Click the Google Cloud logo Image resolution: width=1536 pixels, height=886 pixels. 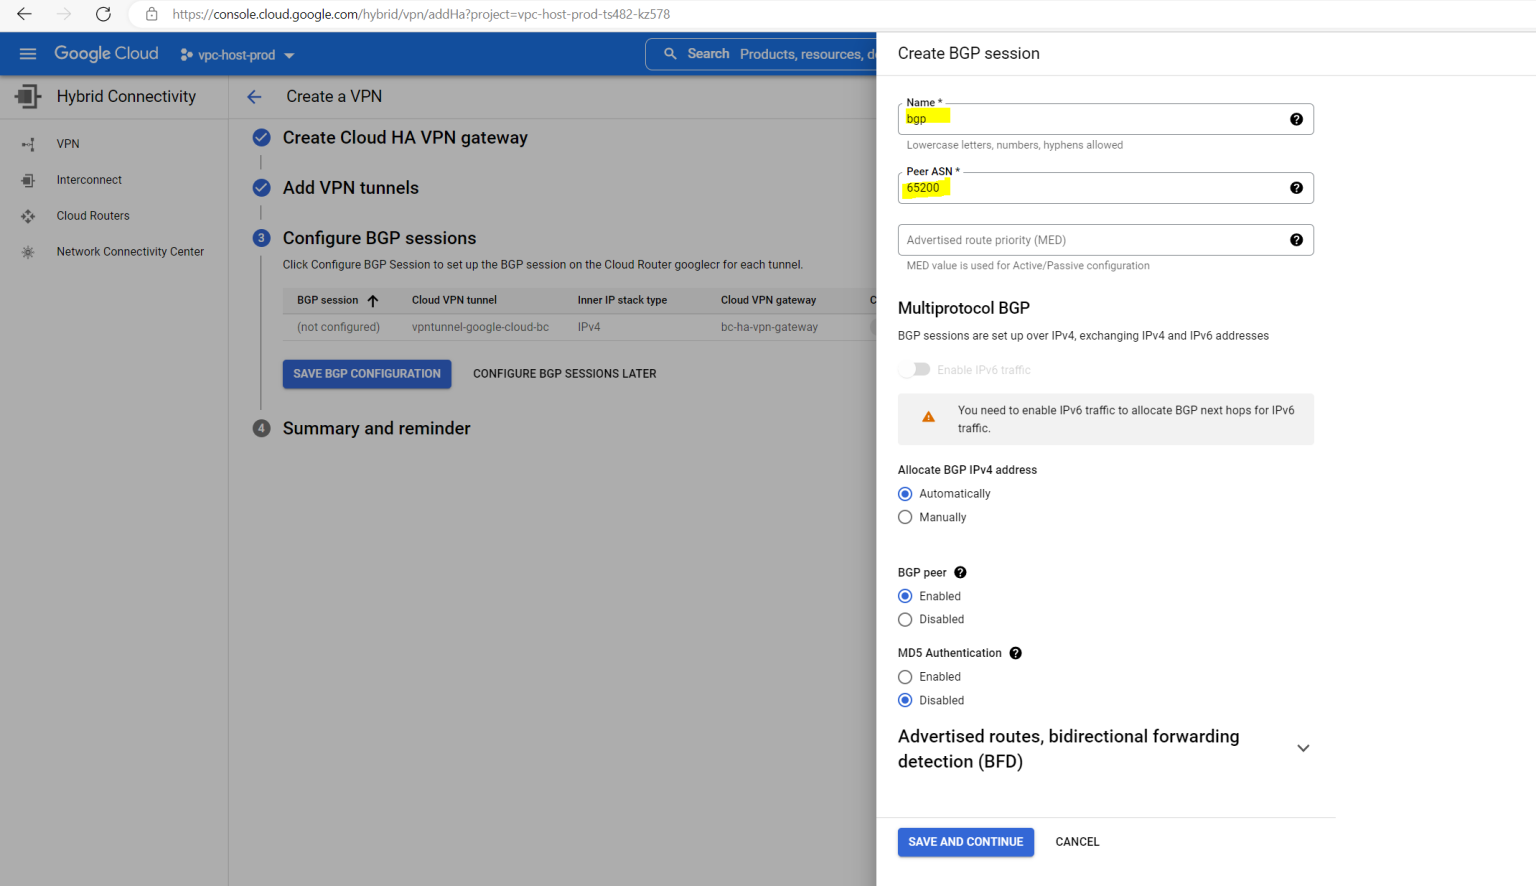[105, 53]
